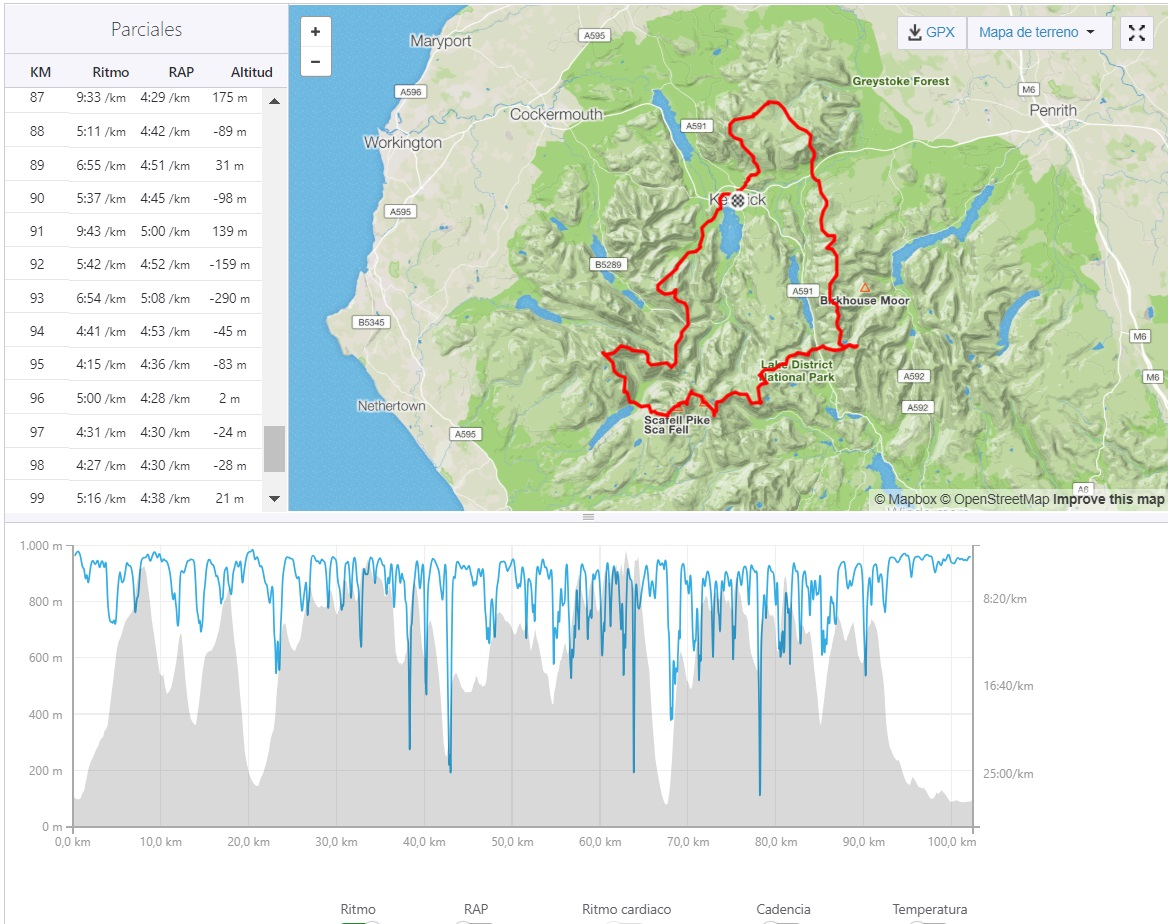Screen dimensions: 1168x924
Task: Click the Altitud column header
Action: (251, 72)
